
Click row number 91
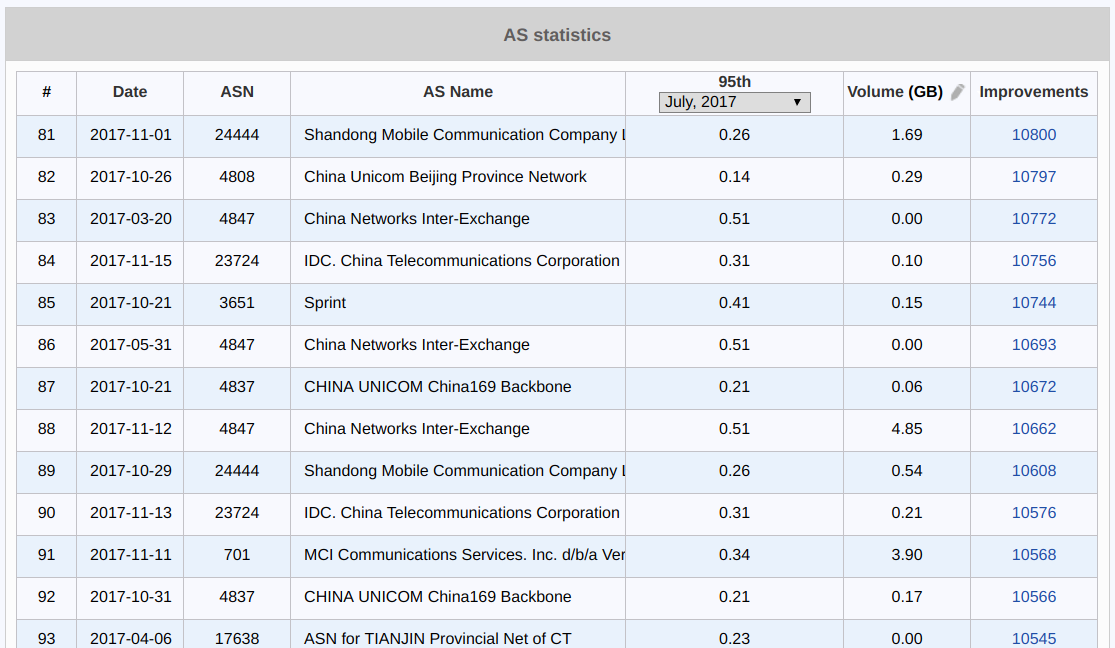coord(46,555)
